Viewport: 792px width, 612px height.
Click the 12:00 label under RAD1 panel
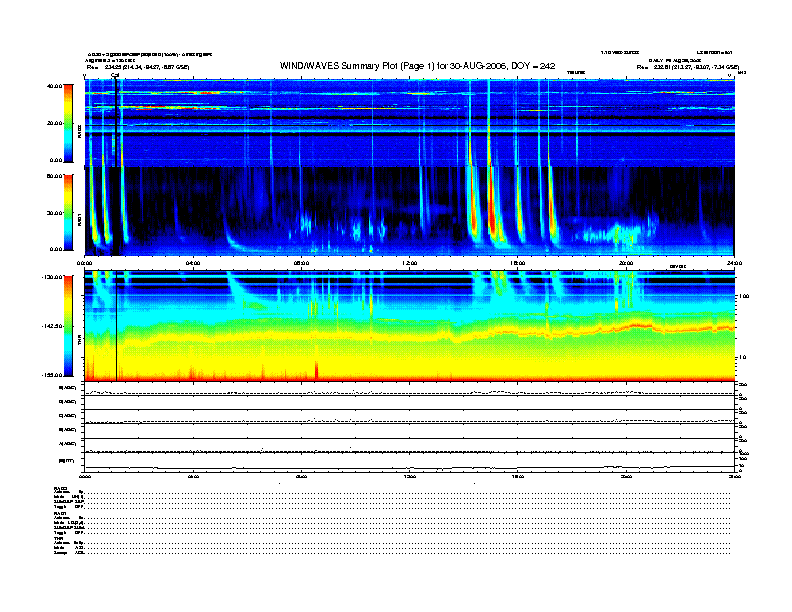[410, 263]
